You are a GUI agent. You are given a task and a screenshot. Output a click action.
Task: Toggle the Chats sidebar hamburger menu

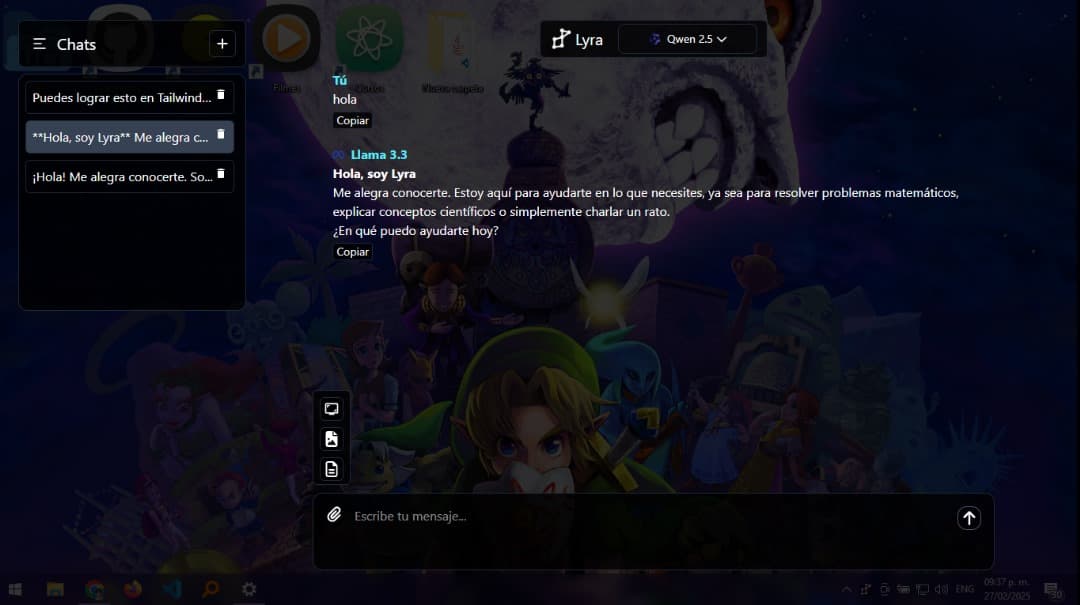coord(39,44)
